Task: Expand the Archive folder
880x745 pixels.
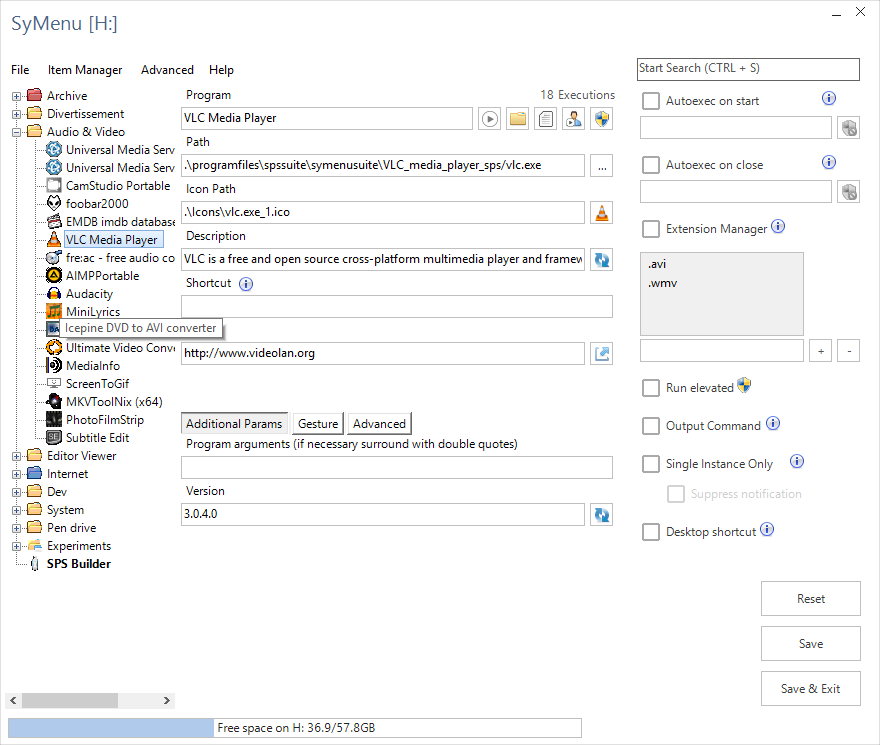Action: pyautogui.click(x=16, y=96)
